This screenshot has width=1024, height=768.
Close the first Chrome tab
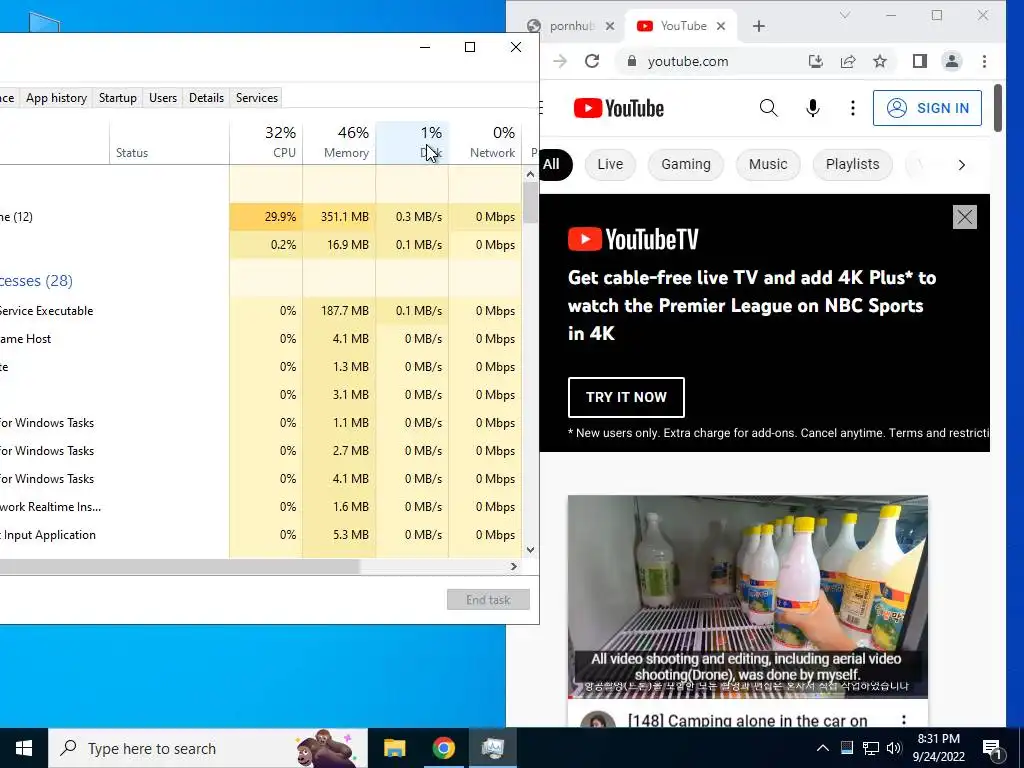tap(609, 26)
